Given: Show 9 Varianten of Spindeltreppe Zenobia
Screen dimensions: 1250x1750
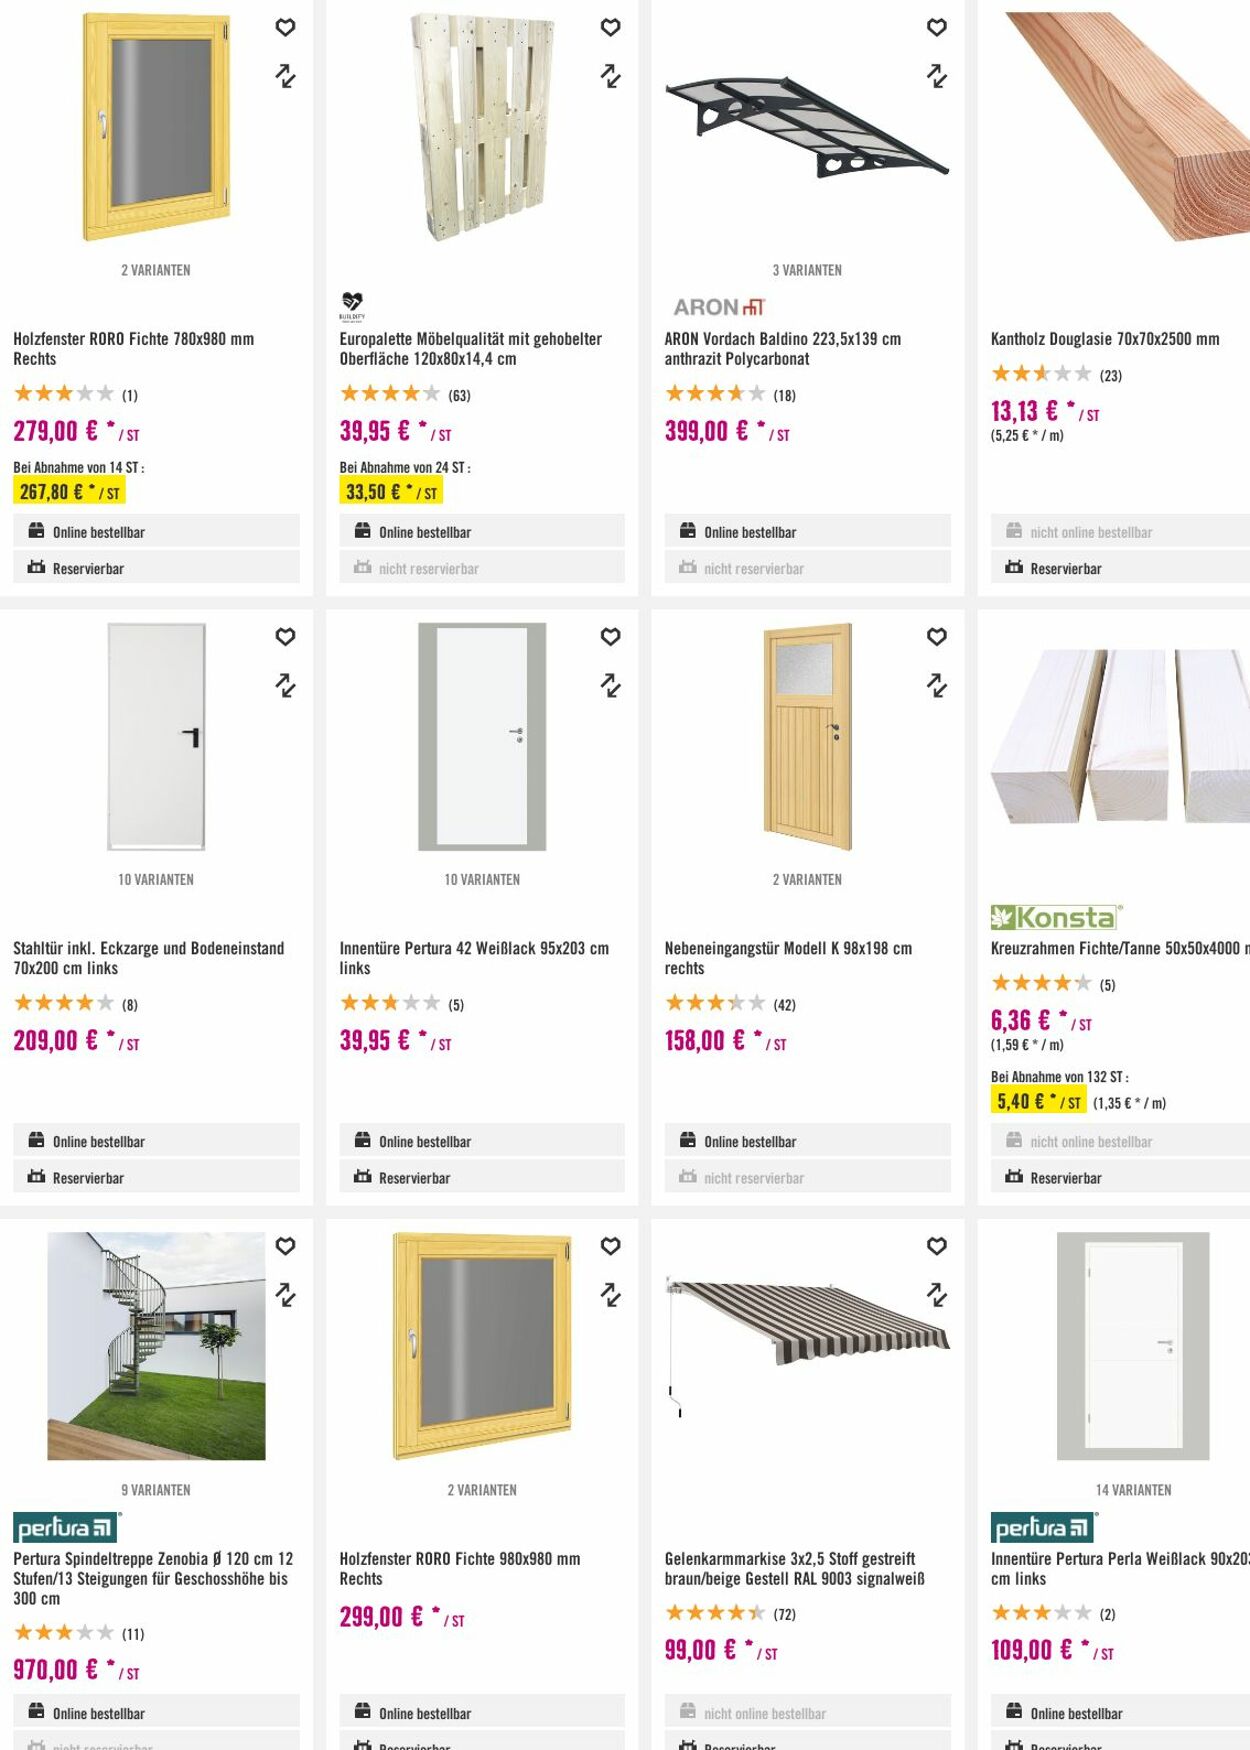Looking at the screenshot, I should coord(156,1490).
